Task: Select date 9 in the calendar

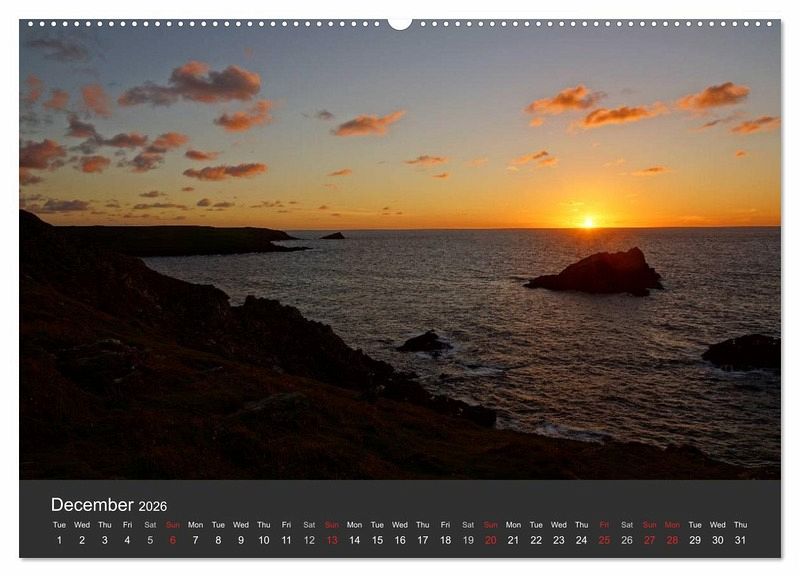Action: coord(241,540)
